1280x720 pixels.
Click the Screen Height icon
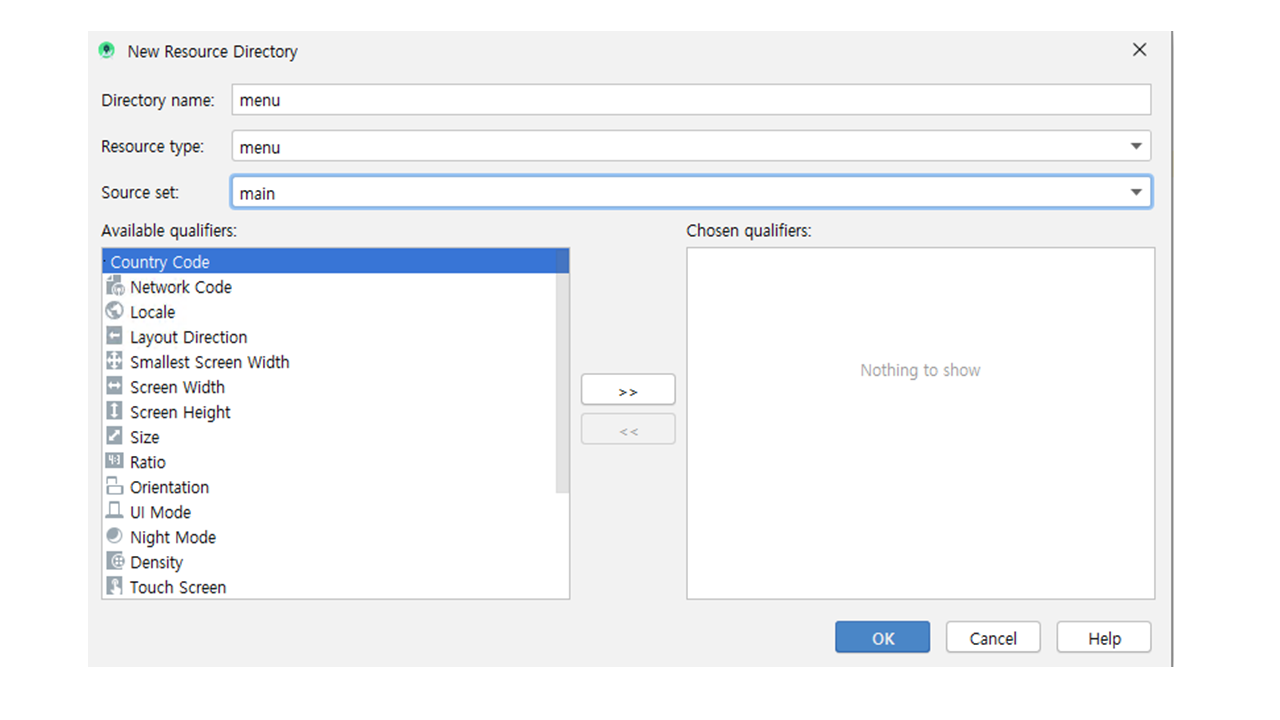tap(114, 411)
